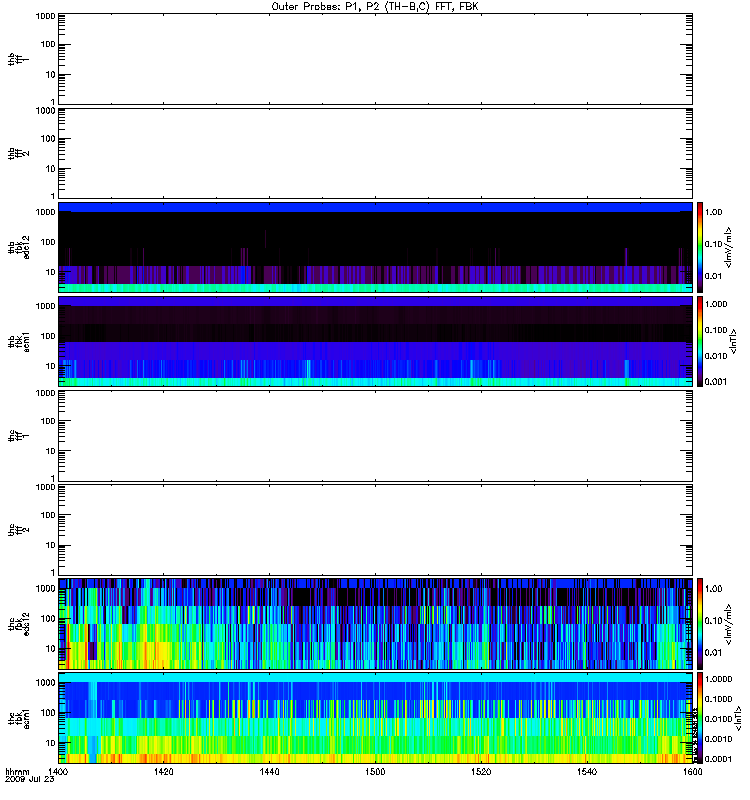Screen dimensions: 750x800
Task: Click the "thc fff 1" y-axis title
Action: (18, 436)
